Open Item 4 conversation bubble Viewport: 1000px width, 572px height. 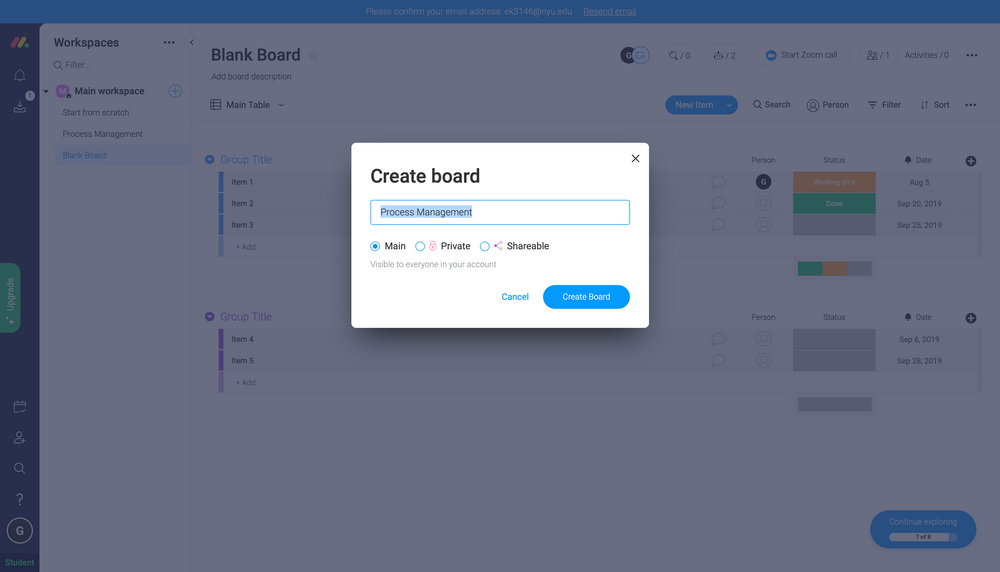[718, 339]
